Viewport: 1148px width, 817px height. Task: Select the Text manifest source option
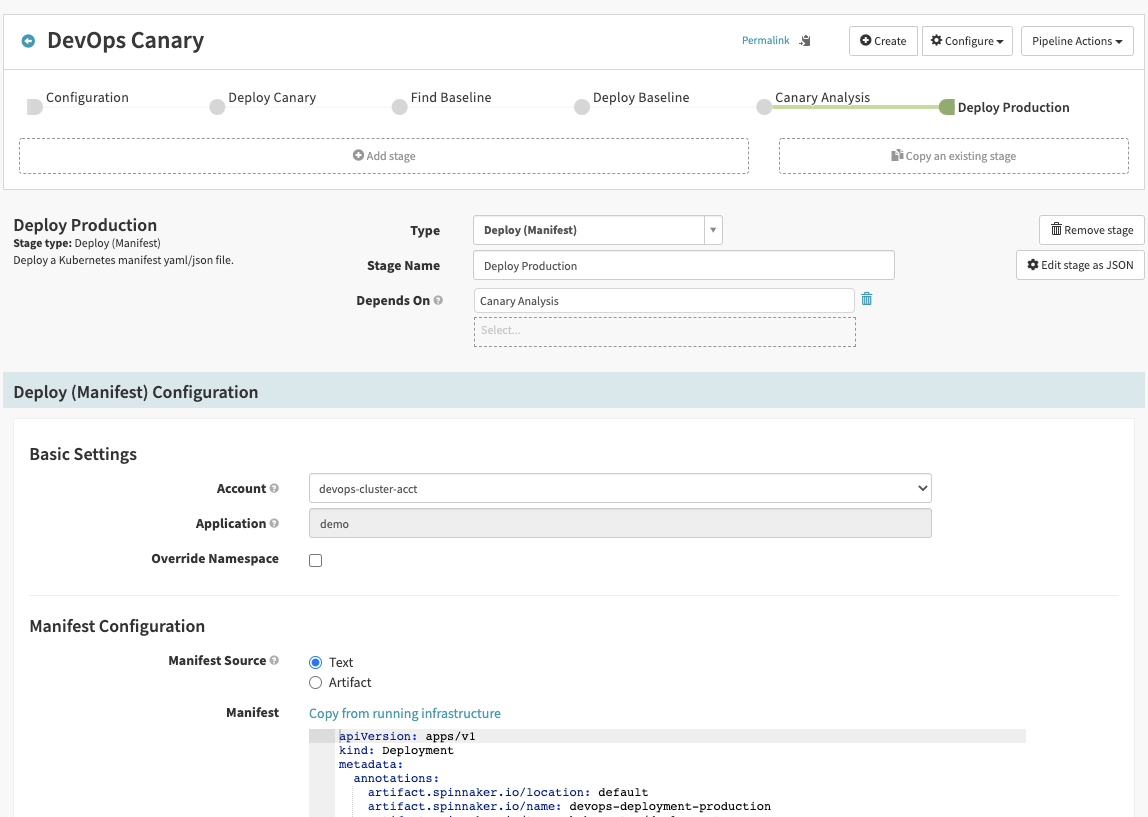316,662
